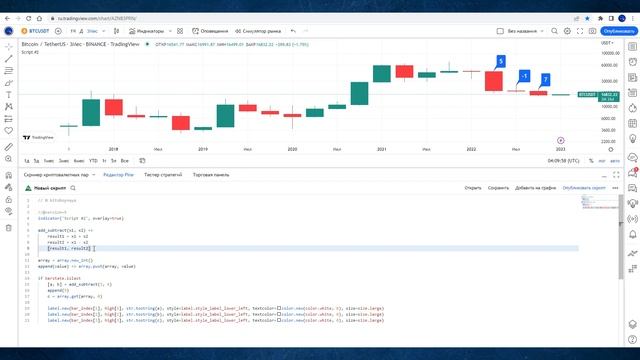
Task: Open chart settings gear icon
Action: 567,31
